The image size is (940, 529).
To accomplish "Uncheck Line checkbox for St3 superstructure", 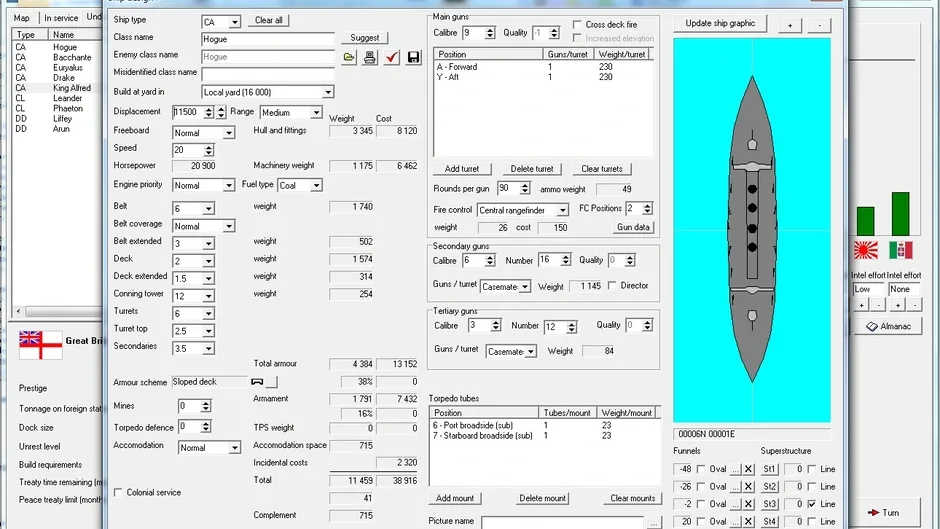I will [x=812, y=504].
